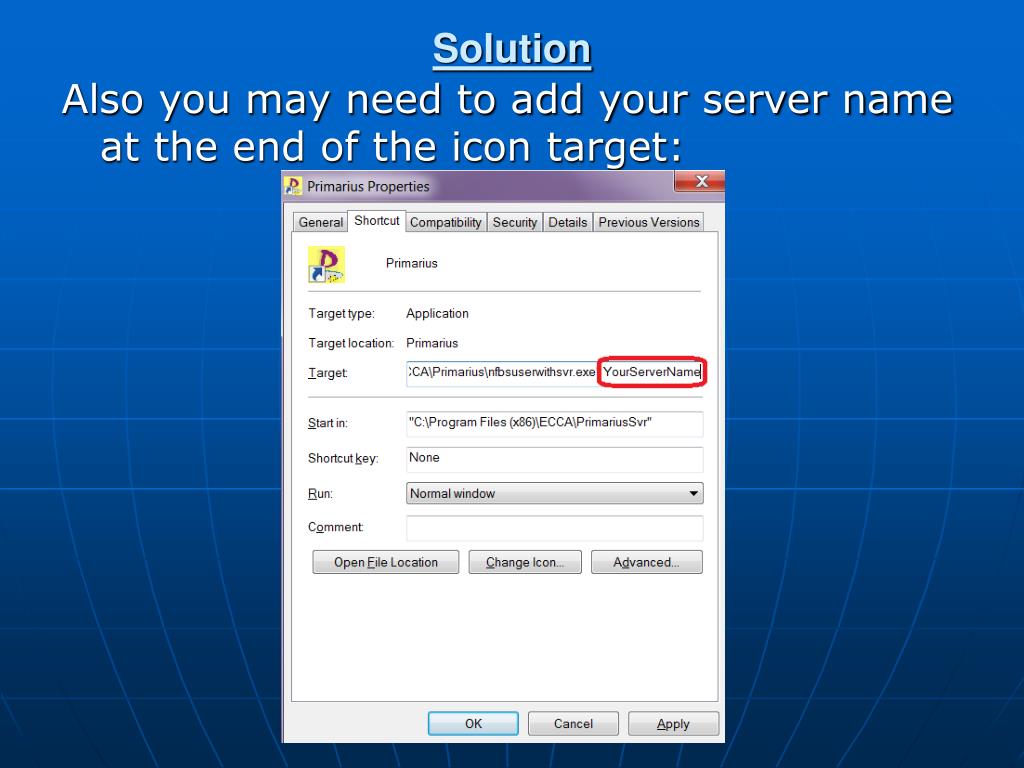Click the Start in field

554,423
